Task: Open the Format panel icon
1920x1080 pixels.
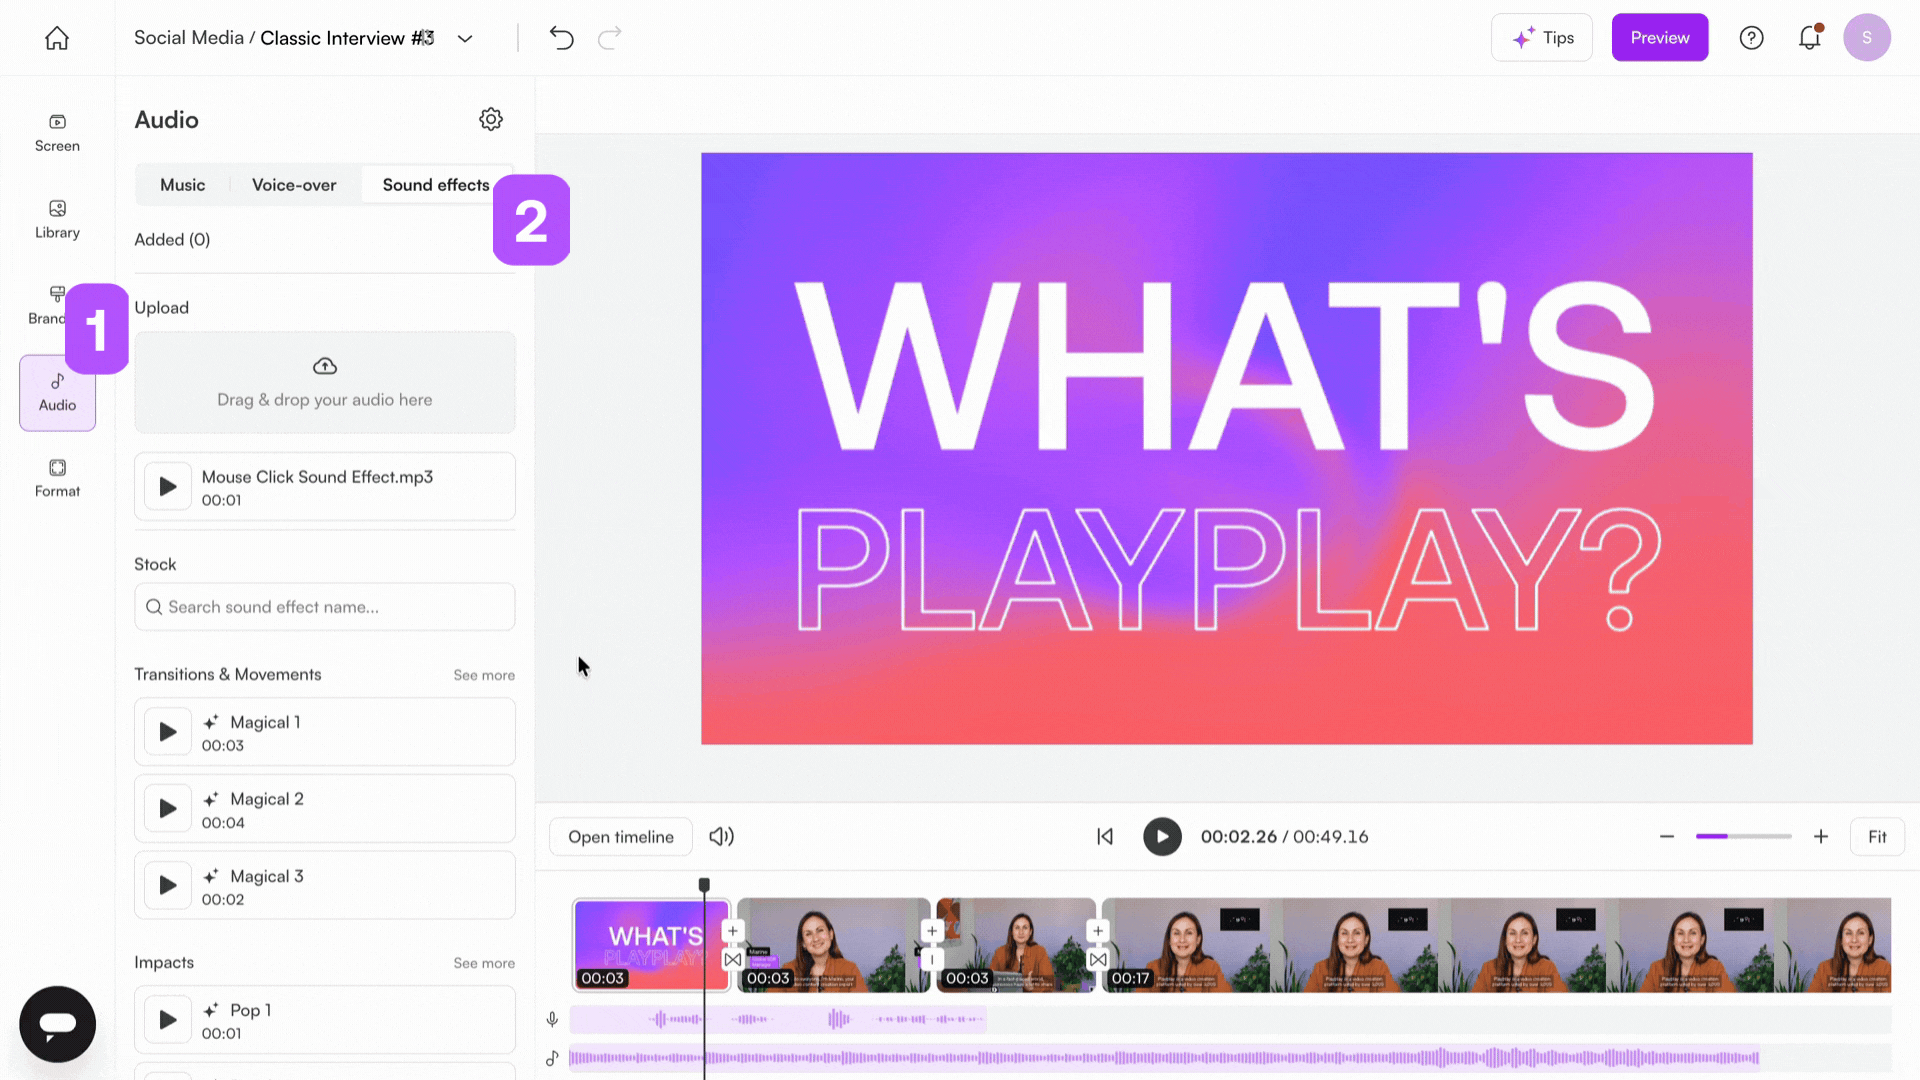Action: click(57, 478)
